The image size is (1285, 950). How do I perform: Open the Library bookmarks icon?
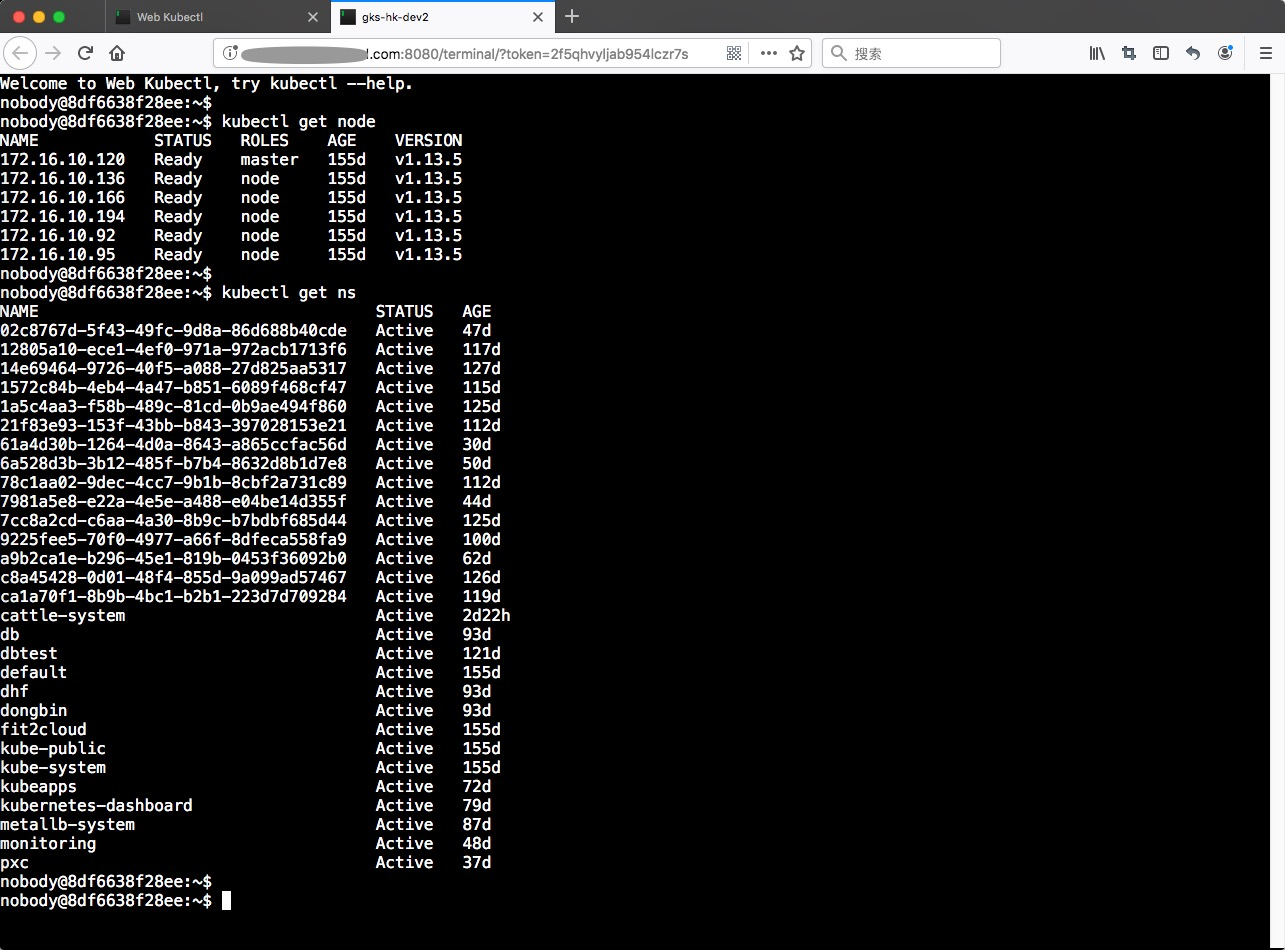[x=1097, y=53]
